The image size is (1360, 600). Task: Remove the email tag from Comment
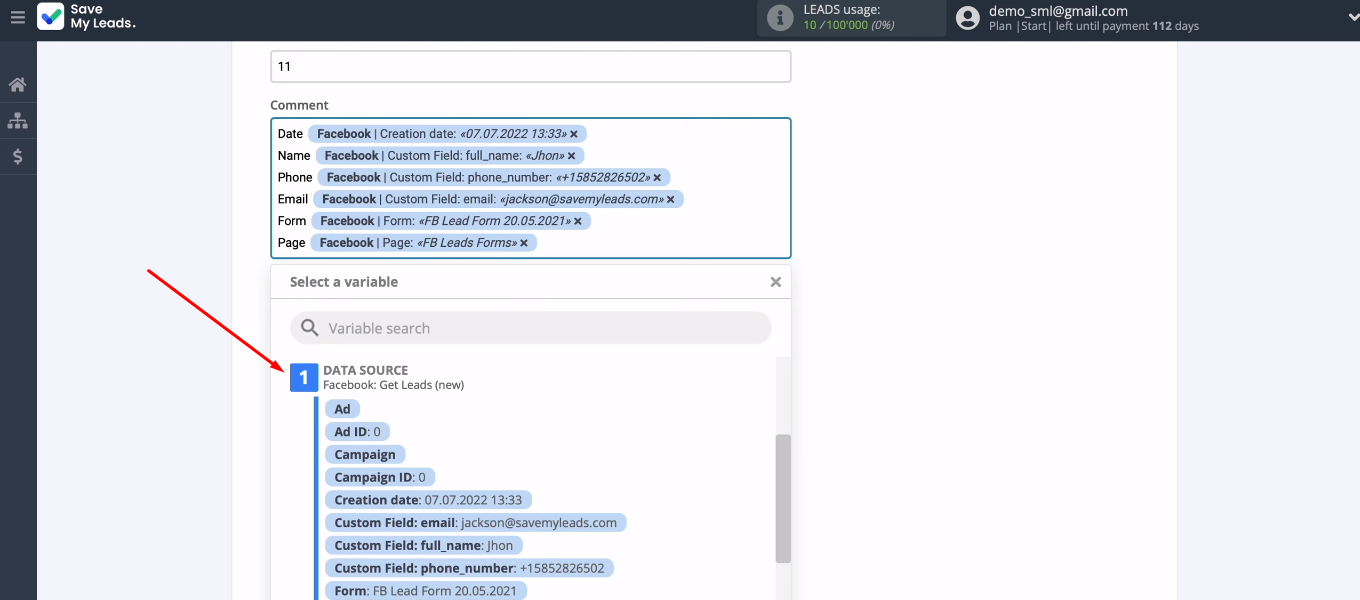[671, 200]
